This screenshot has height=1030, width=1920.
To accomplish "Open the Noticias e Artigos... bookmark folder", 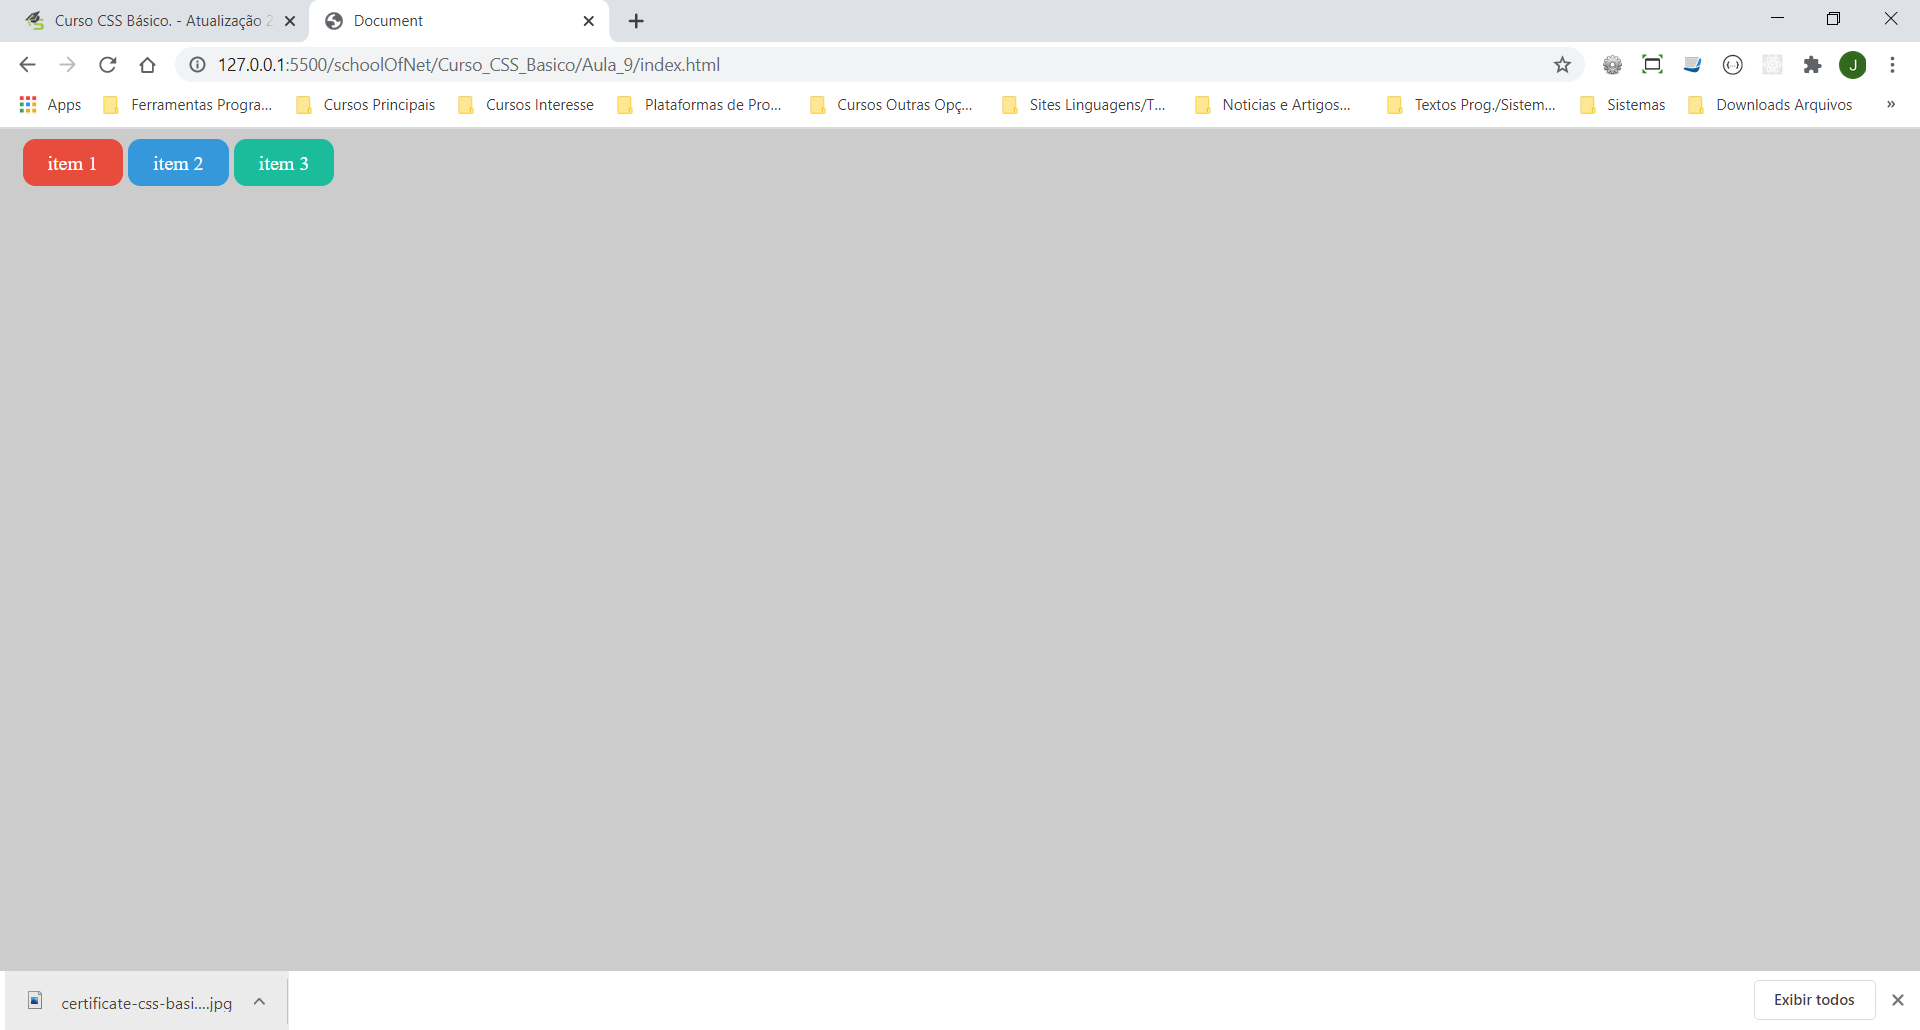I will point(1273,105).
